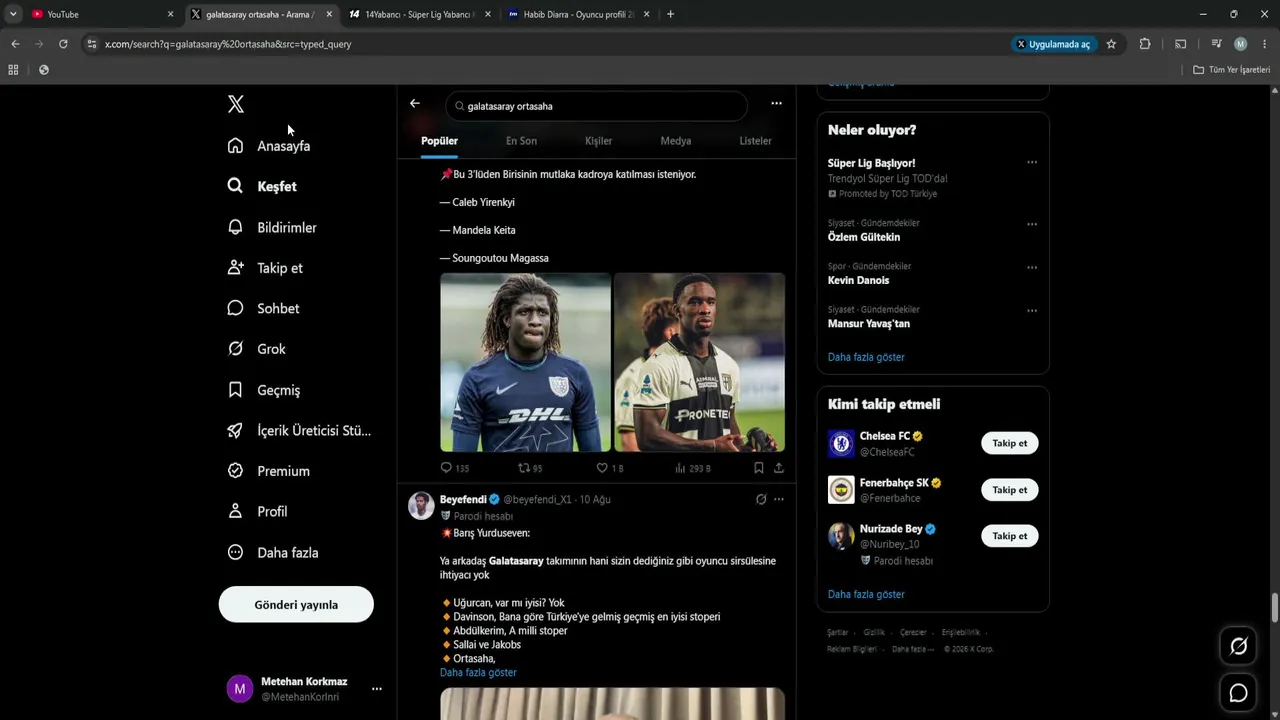Open more options on Beyefendi's post
This screenshot has width=1280, height=720.
[x=779, y=499]
